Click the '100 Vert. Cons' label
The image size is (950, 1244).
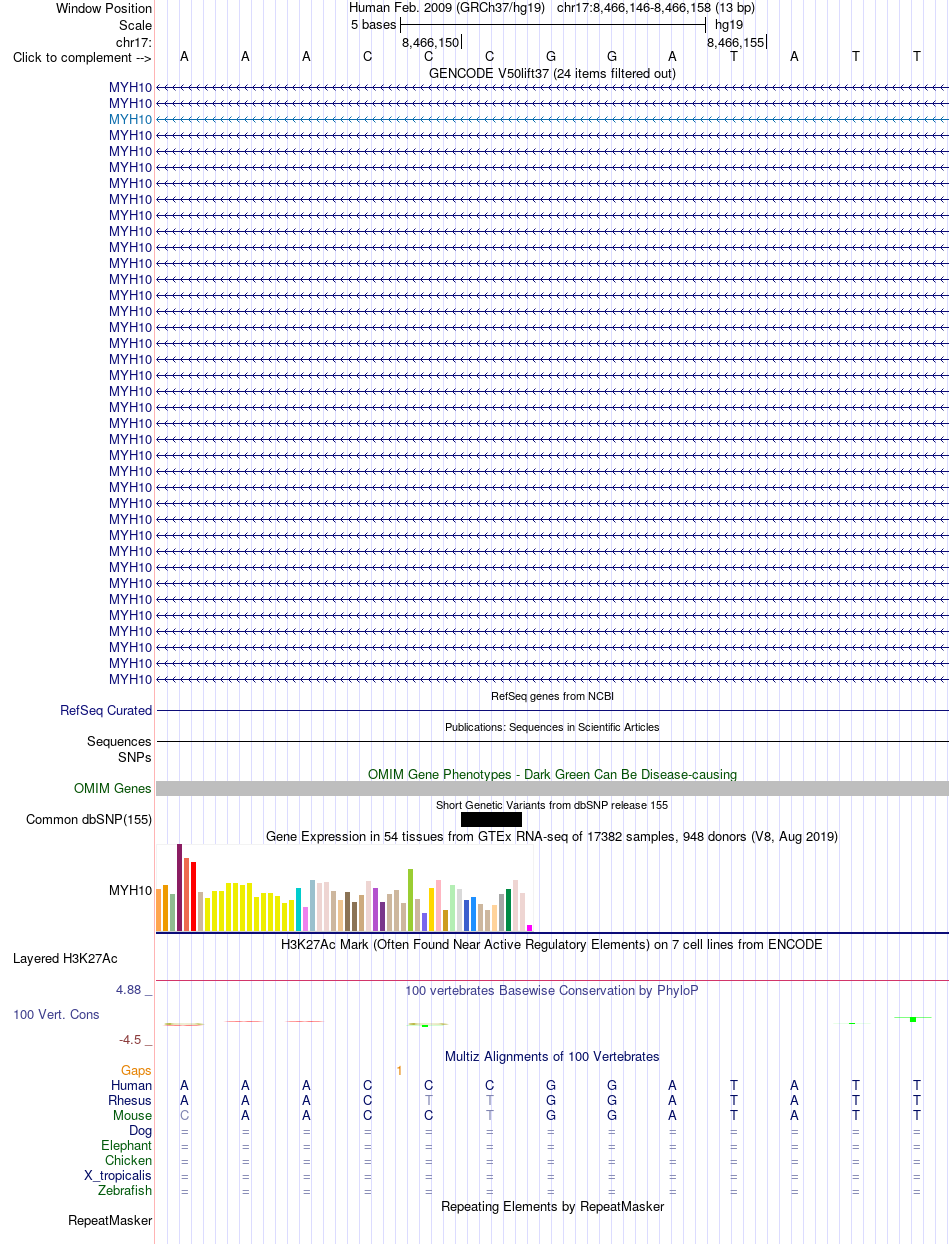tap(56, 1014)
